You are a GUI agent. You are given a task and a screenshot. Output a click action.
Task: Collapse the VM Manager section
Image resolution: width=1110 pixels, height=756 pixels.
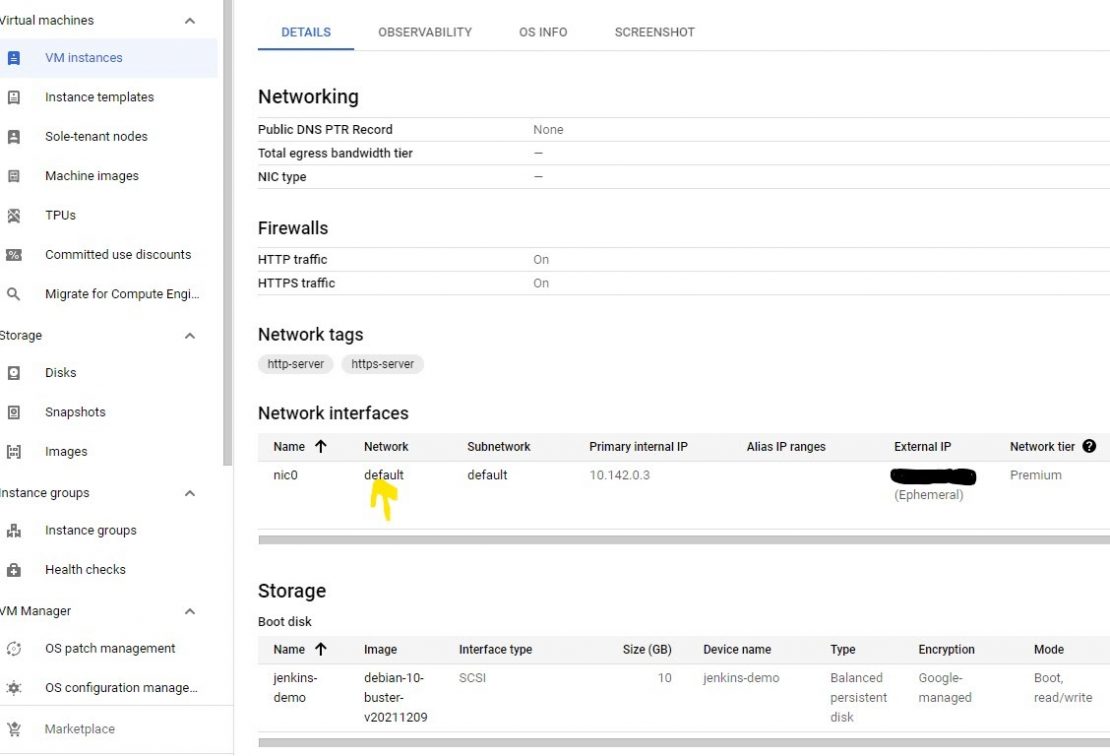coord(189,611)
